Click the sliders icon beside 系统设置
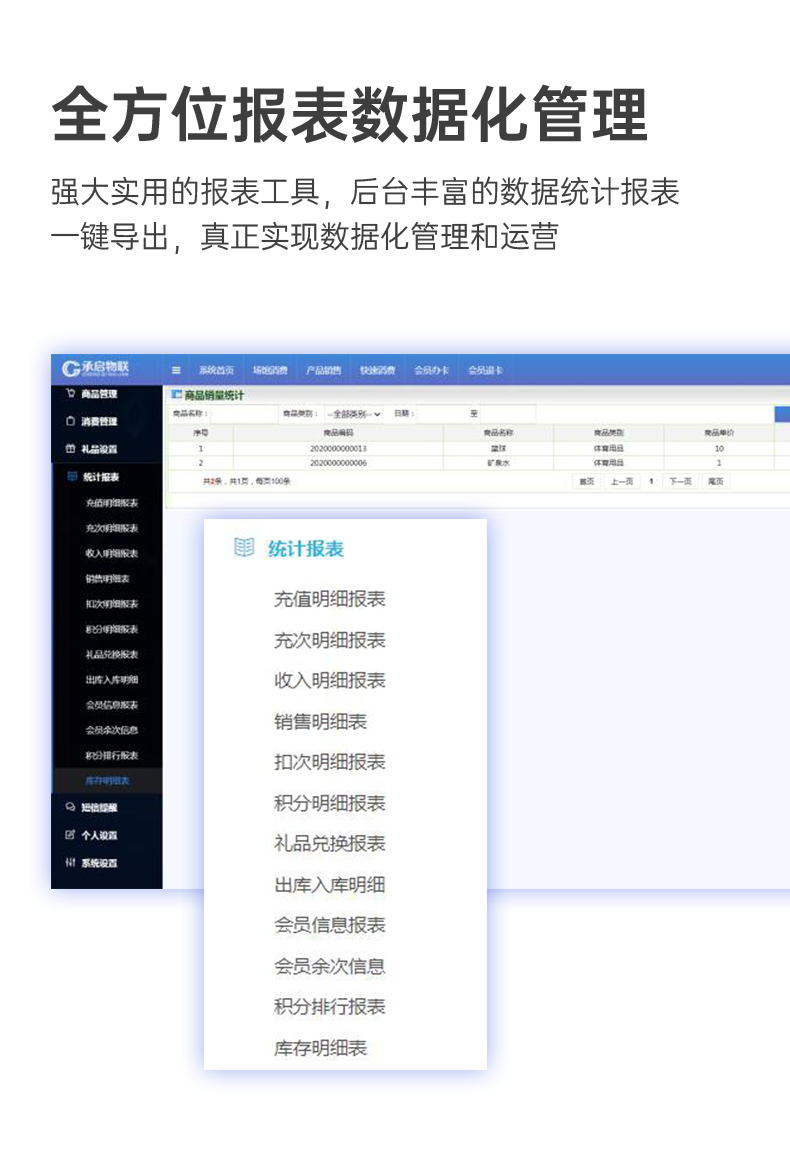 click(x=70, y=863)
